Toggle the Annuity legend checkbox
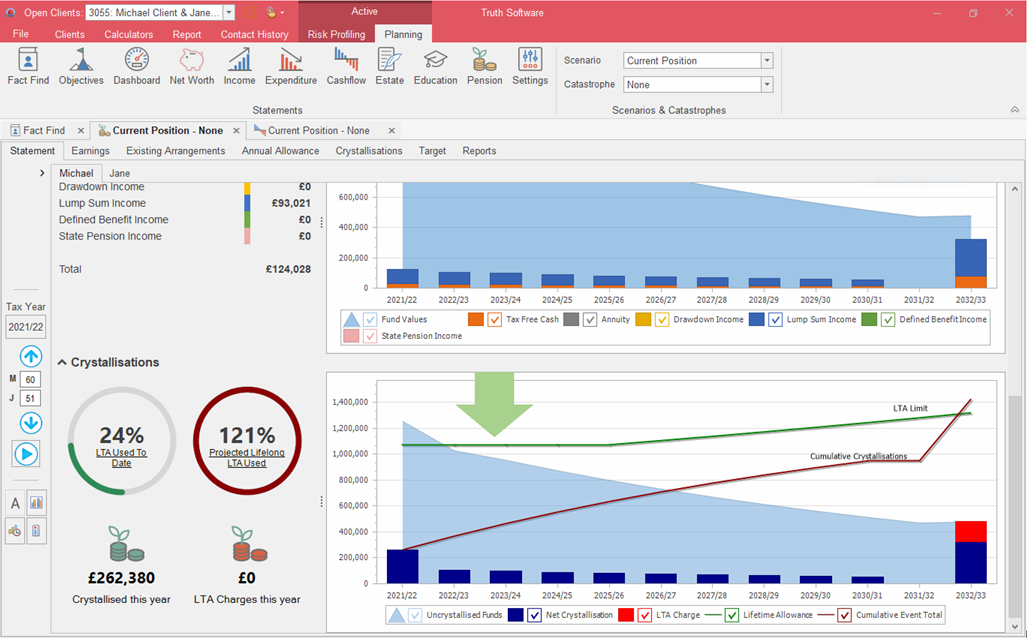The width and height of the screenshot is (1027, 638). 590,320
